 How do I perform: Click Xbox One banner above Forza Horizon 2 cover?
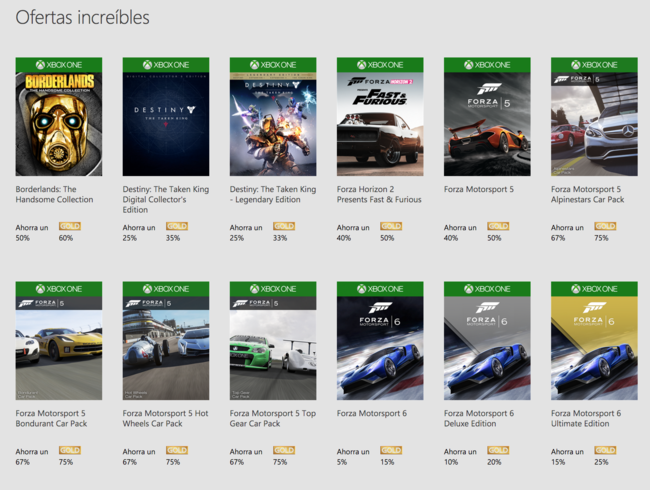click(x=380, y=65)
